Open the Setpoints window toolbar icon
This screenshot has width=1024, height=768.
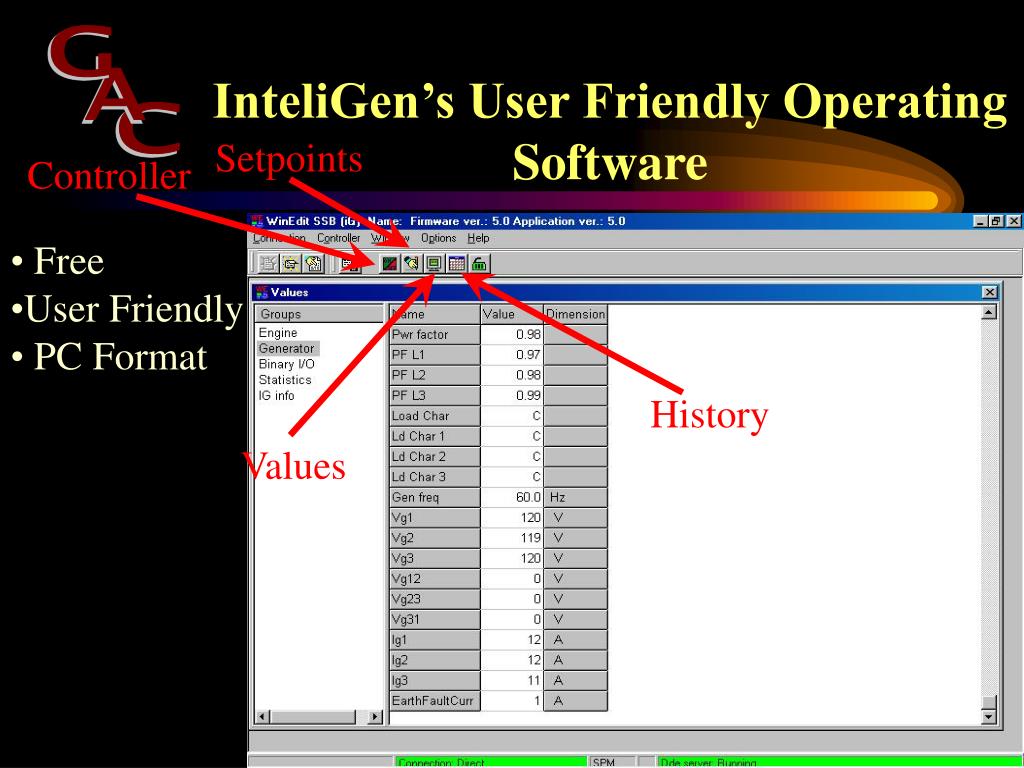411,264
